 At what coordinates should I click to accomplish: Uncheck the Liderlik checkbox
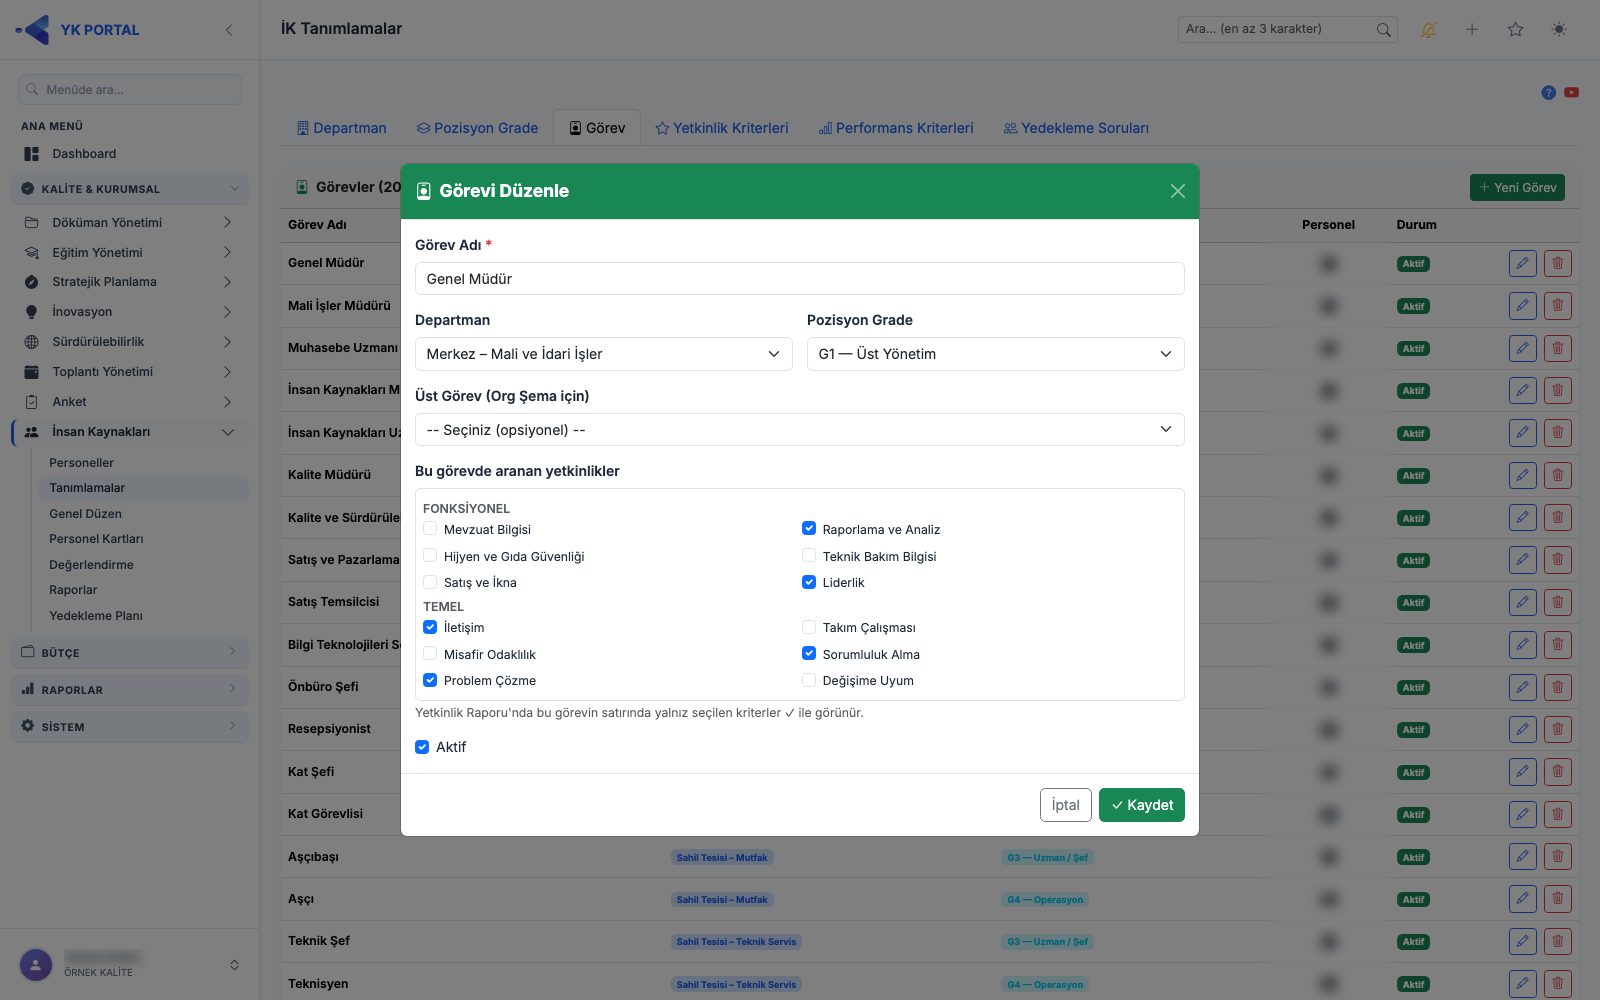pyautogui.click(x=809, y=582)
